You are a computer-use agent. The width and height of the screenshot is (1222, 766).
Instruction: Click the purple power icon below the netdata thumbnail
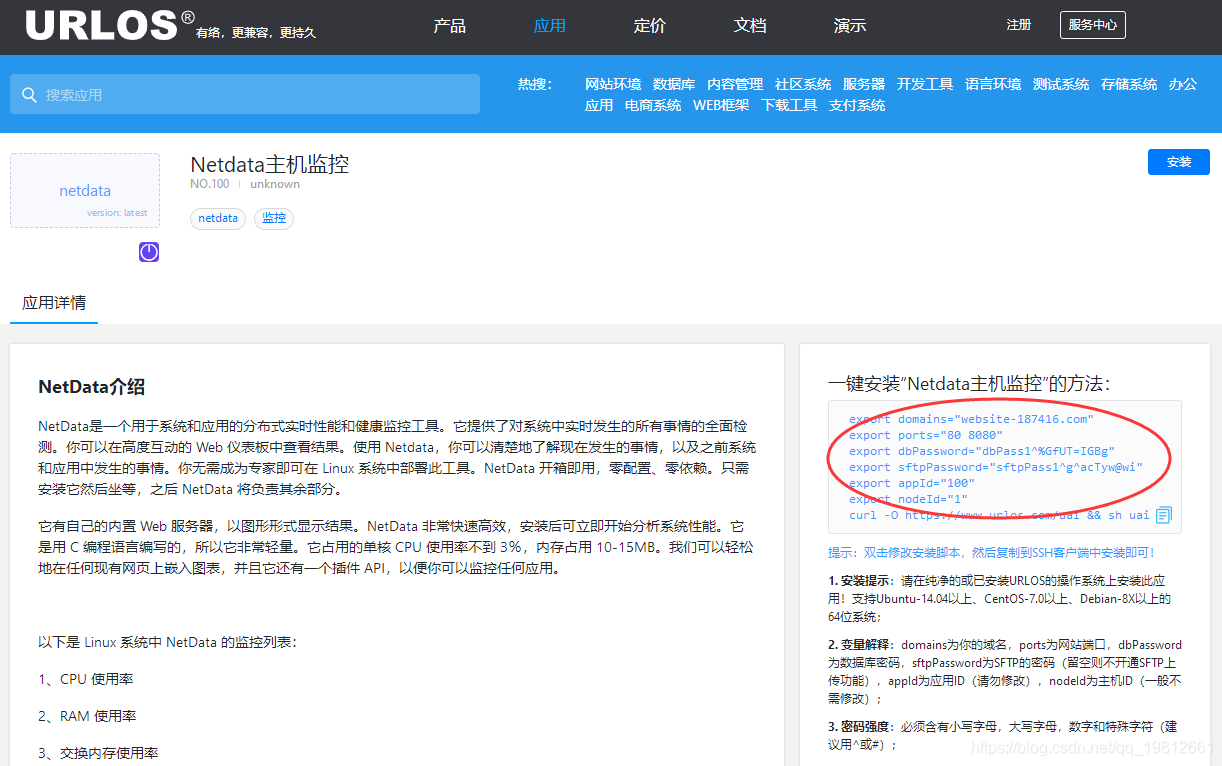(149, 252)
